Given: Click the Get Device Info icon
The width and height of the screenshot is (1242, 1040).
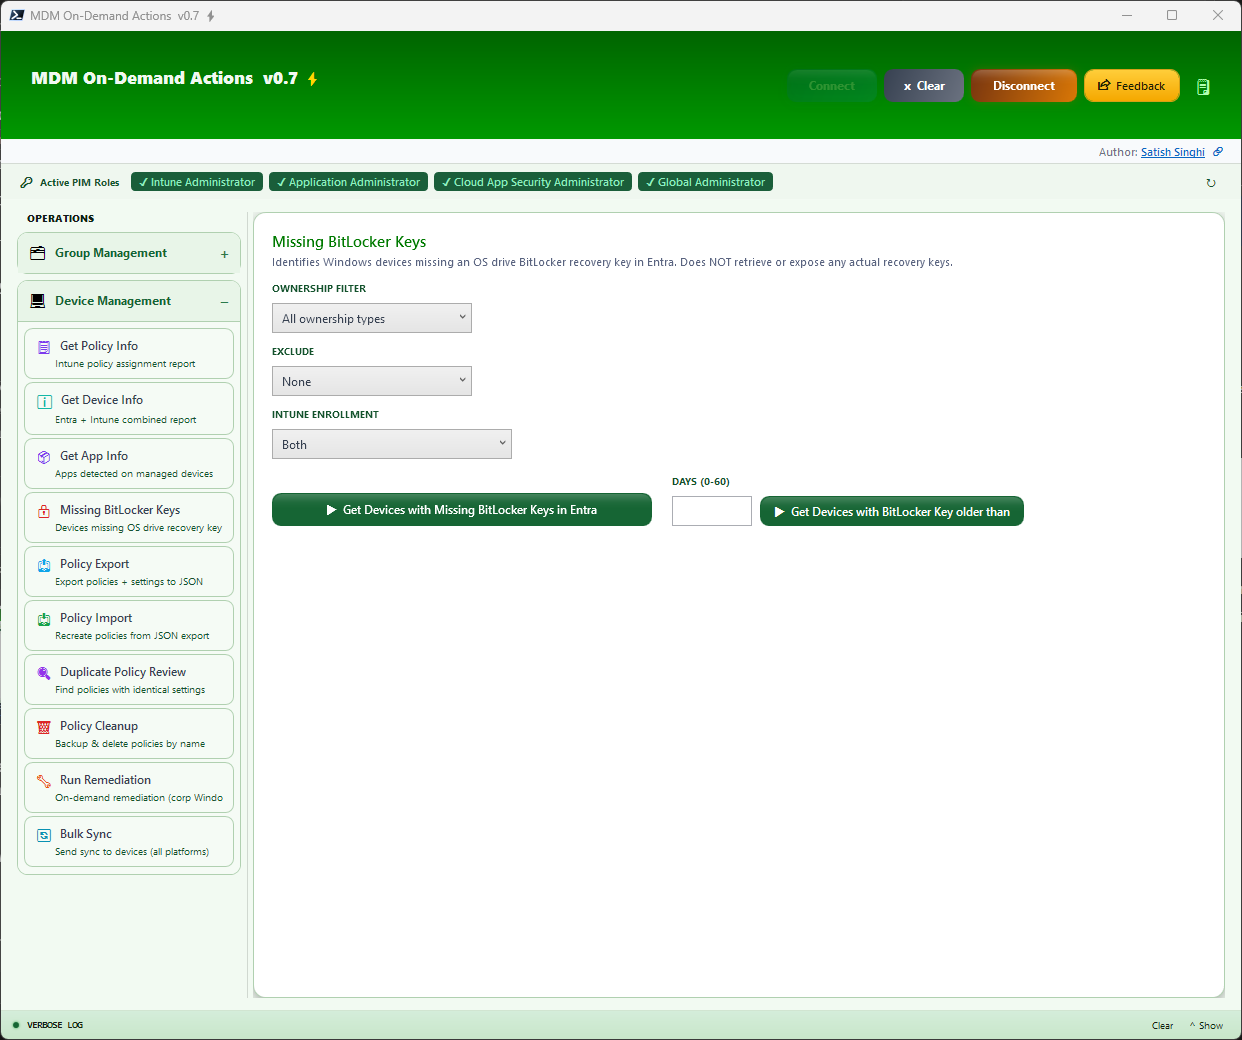Looking at the screenshot, I should coord(44,402).
